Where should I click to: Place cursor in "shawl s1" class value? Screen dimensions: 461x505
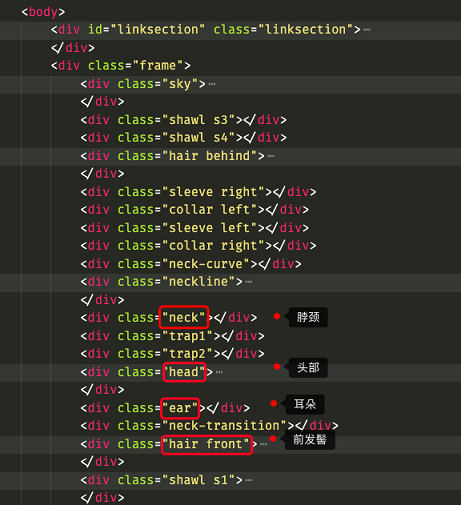tap(198, 480)
